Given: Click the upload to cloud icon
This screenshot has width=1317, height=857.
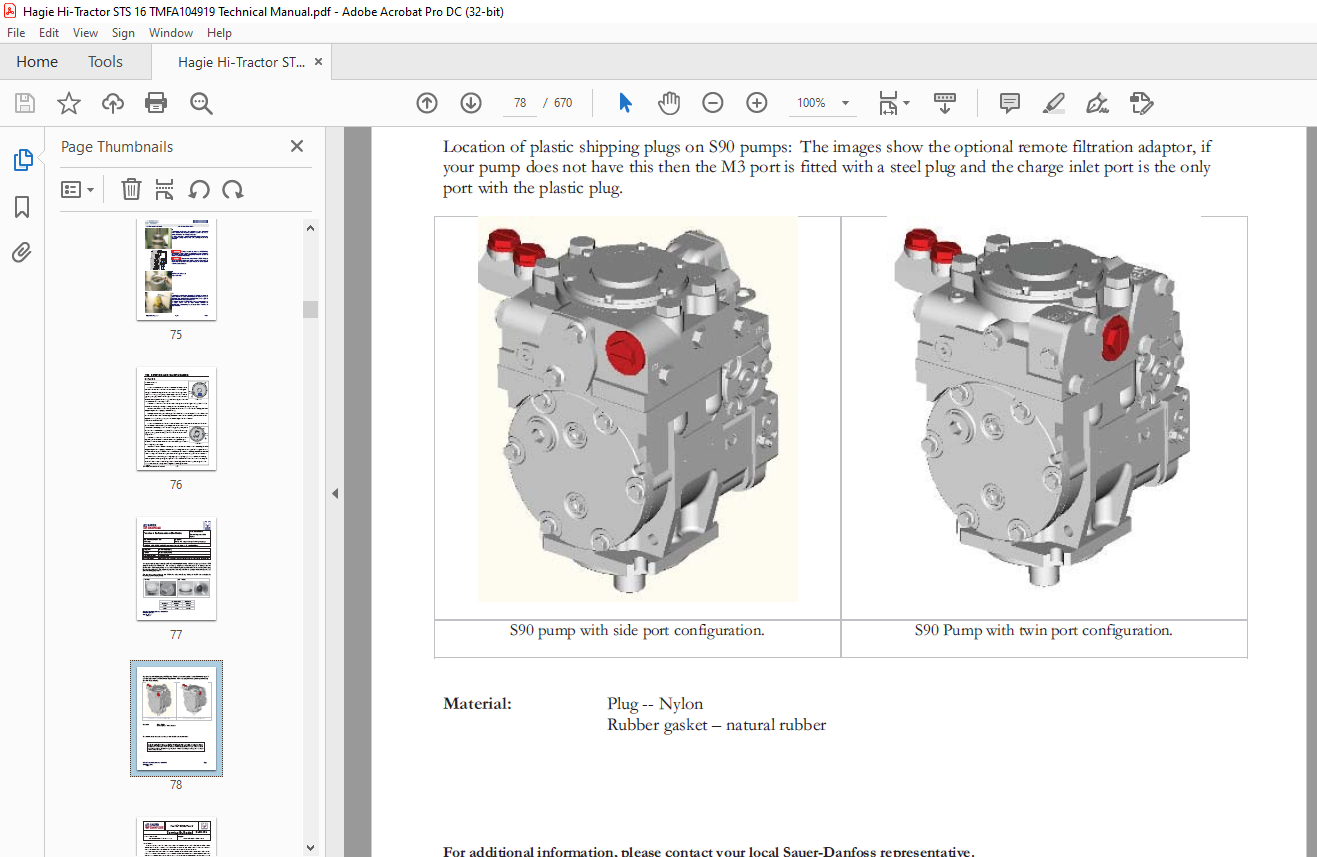Looking at the screenshot, I should point(113,103).
